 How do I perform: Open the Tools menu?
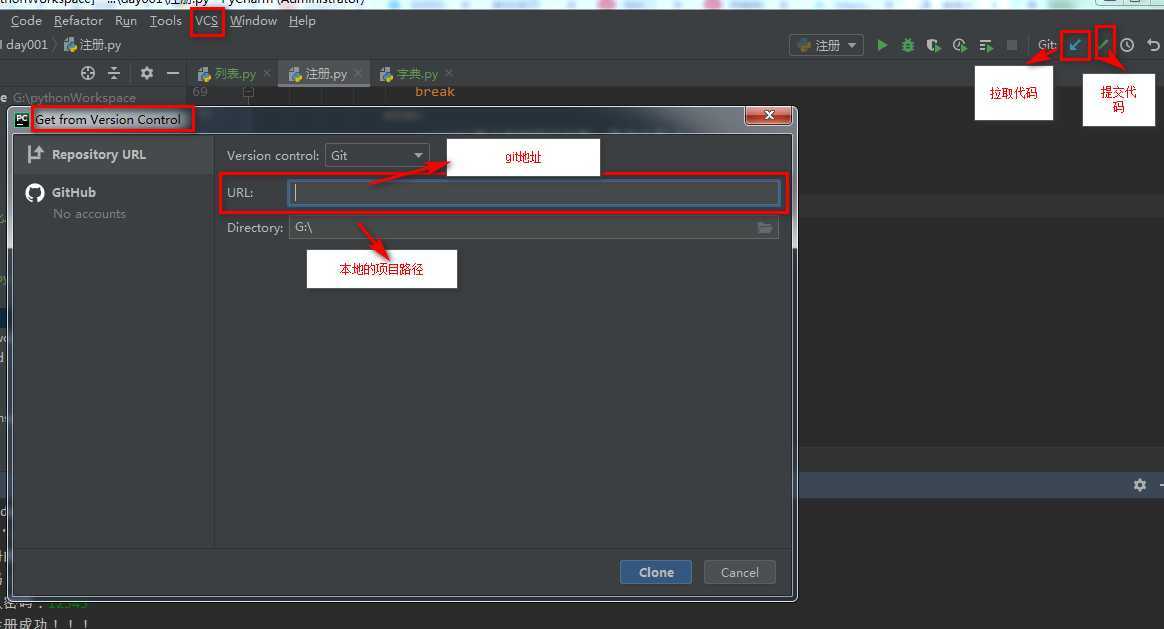click(x=166, y=21)
